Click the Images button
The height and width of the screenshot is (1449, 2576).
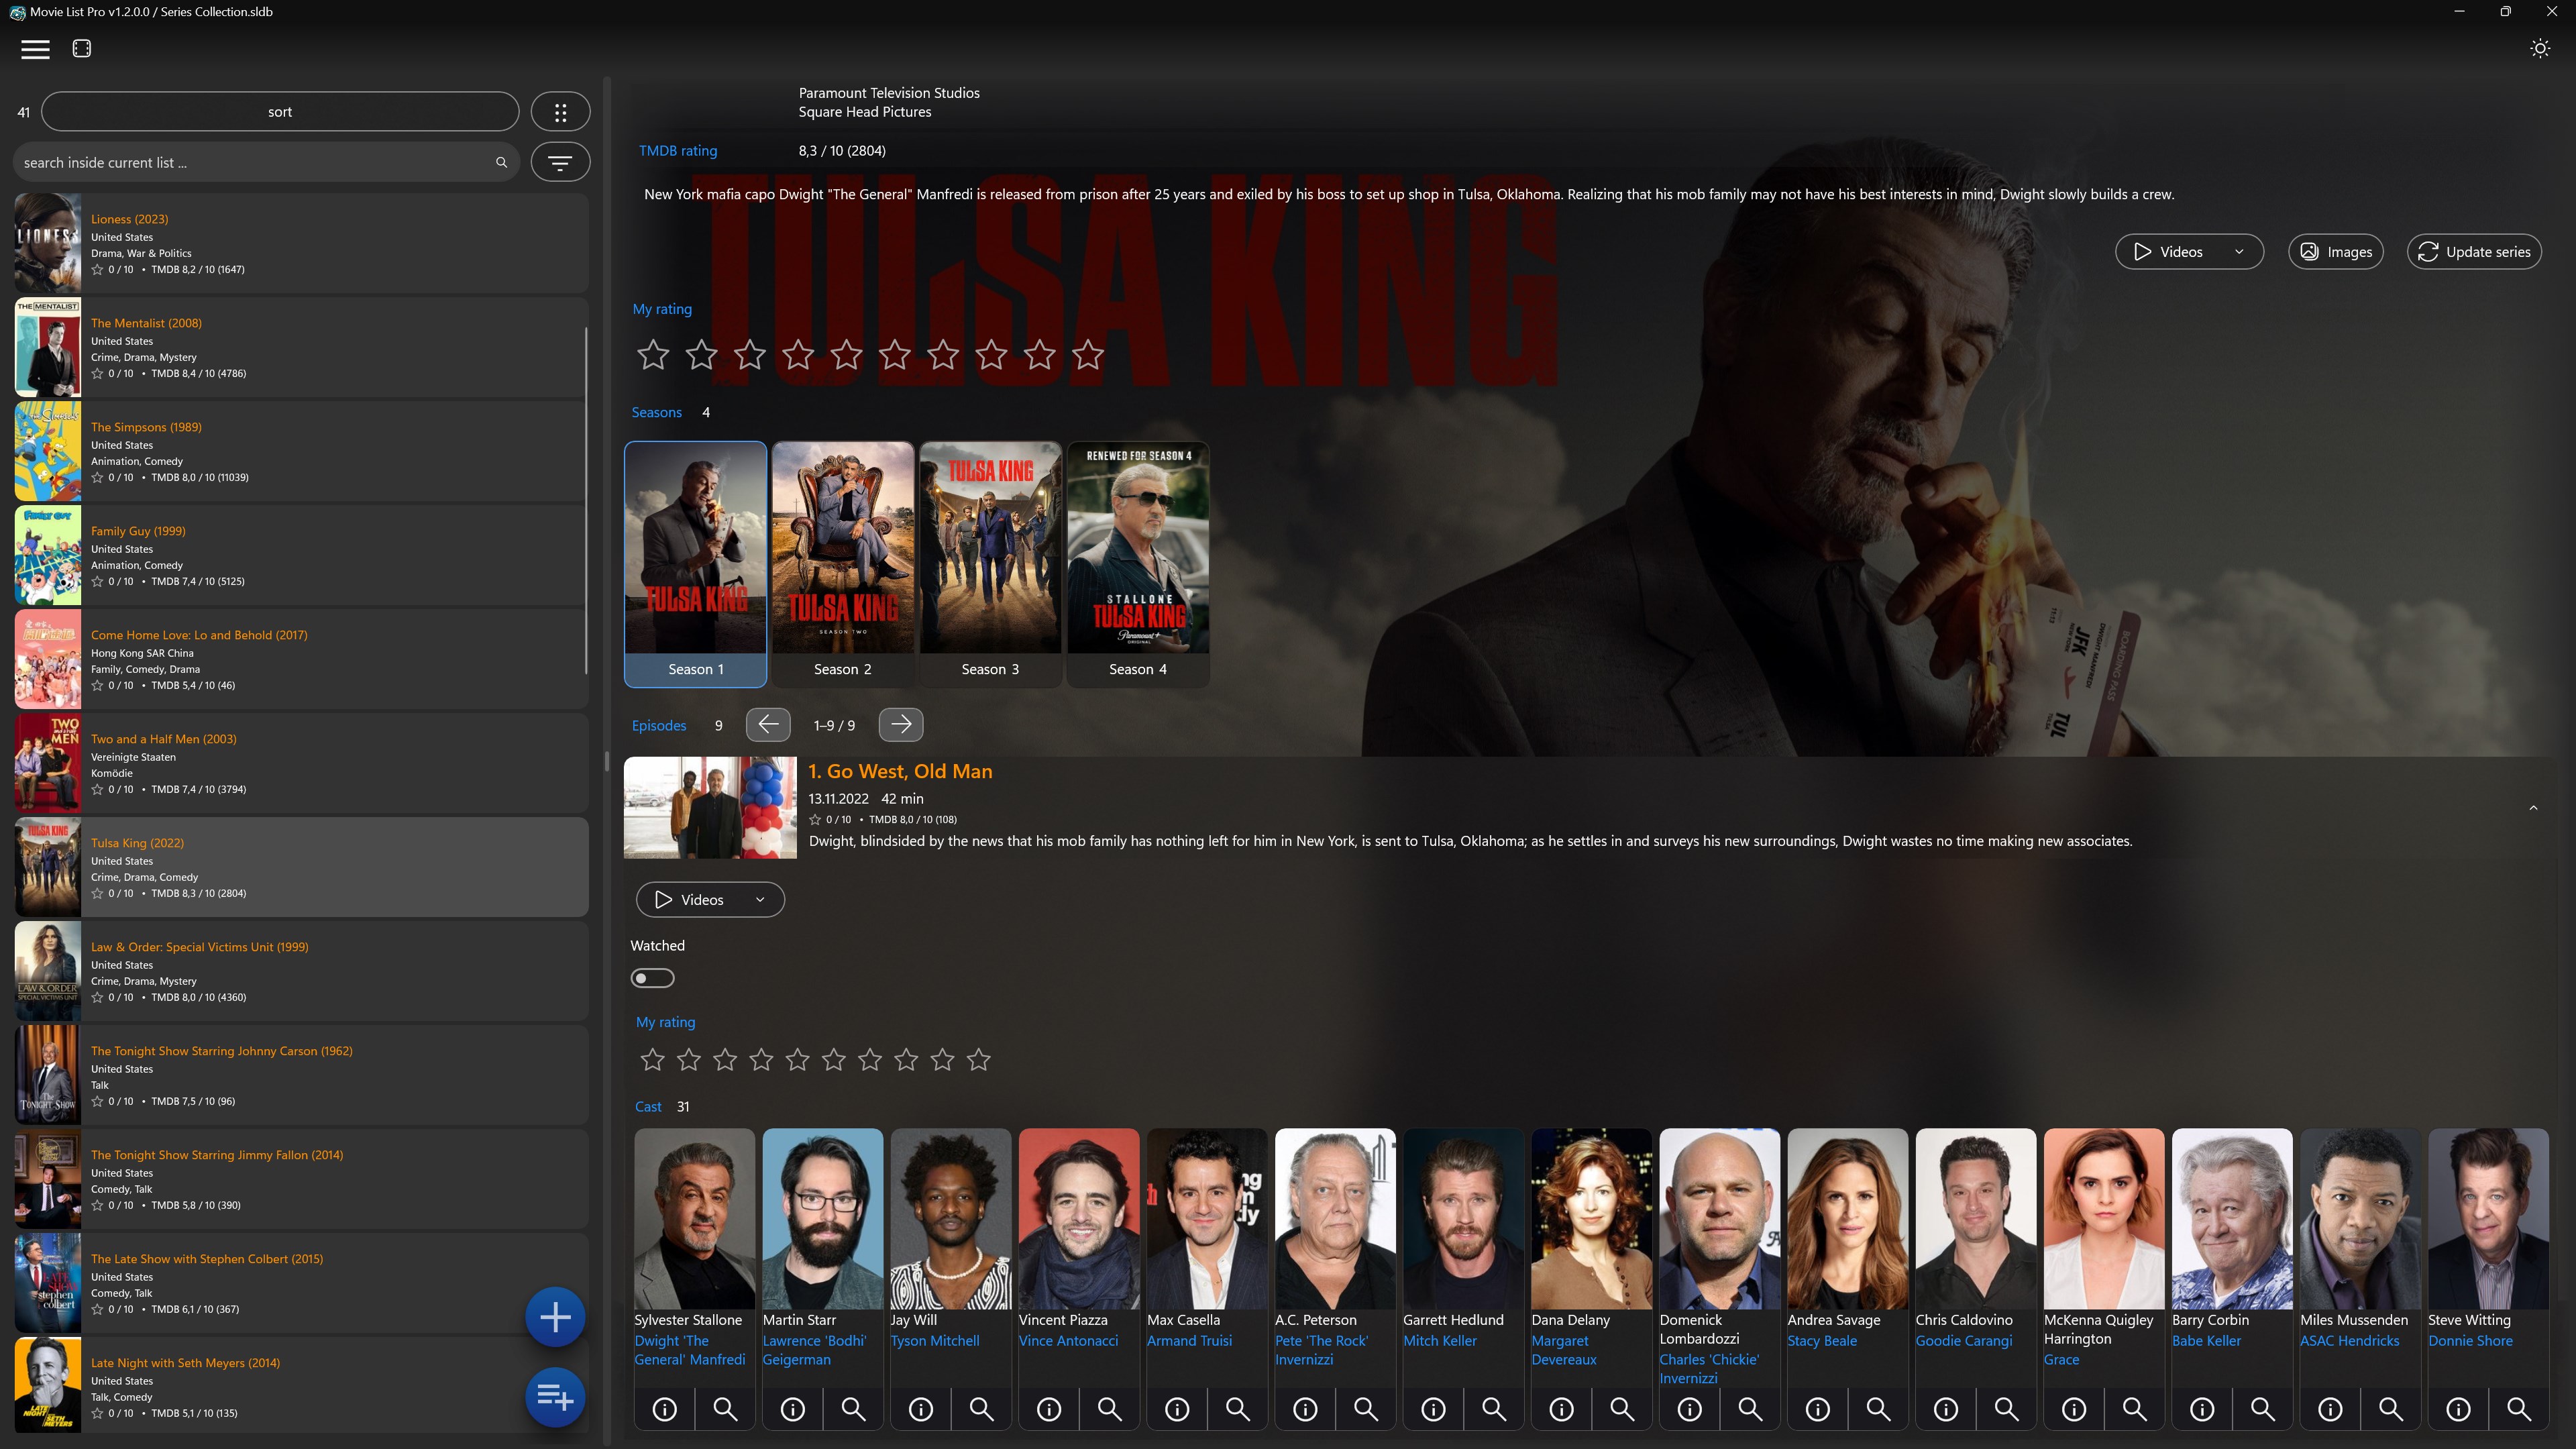coord(2336,252)
